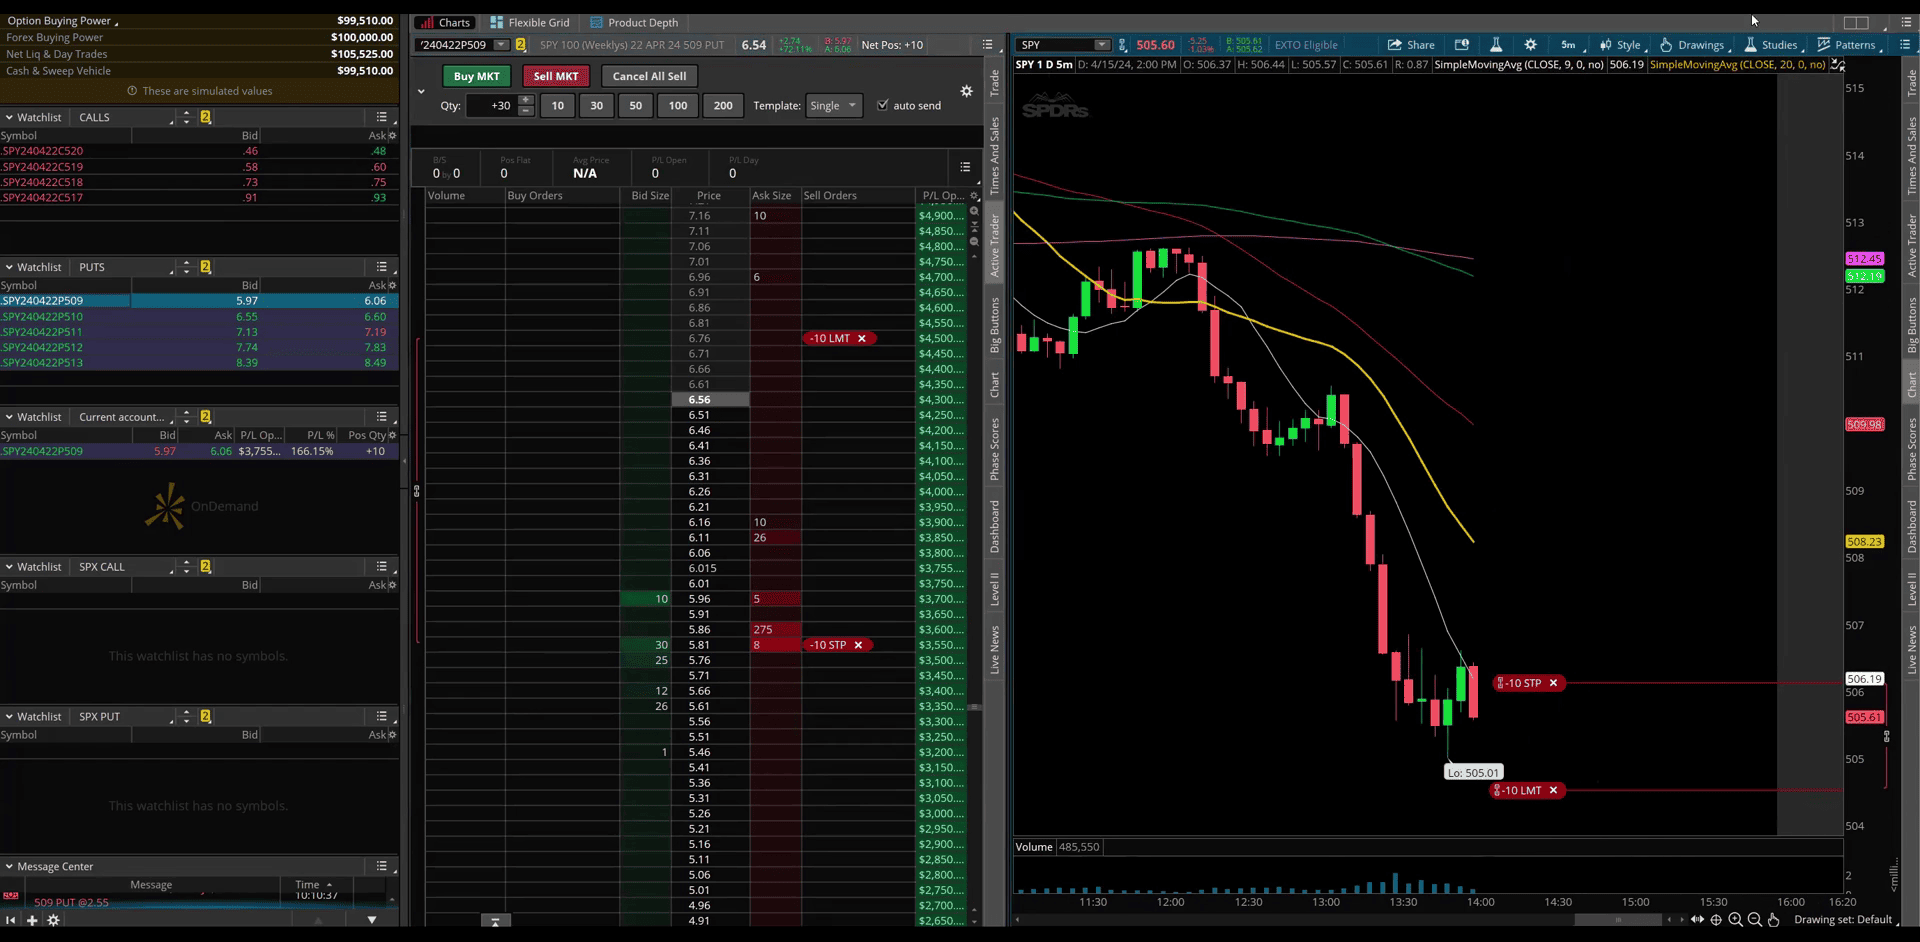Open the SPY symbol dropdown on chart
The width and height of the screenshot is (1920, 942).
coord(1101,45)
